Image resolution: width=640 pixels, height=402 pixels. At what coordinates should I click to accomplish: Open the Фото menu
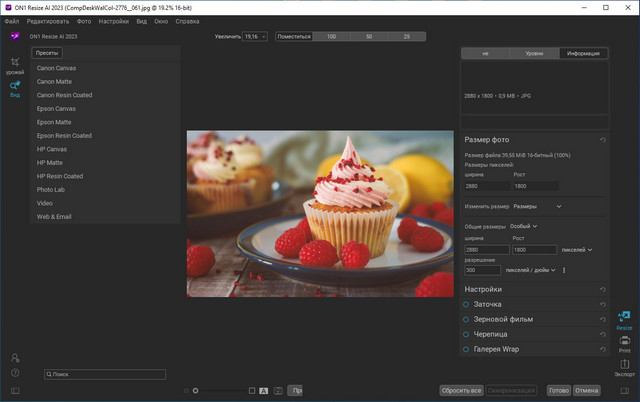(84, 20)
